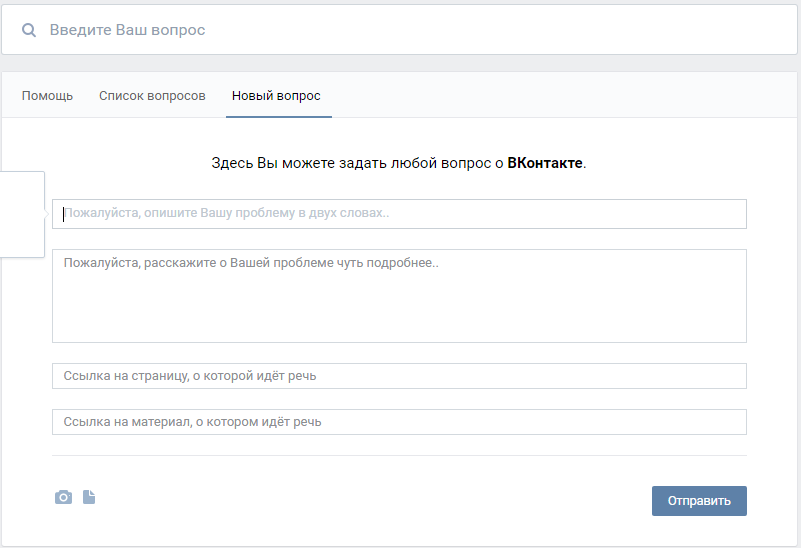Viewport: 801px width, 548px height.
Task: Click the search magnifier icon
Action: tap(29, 30)
